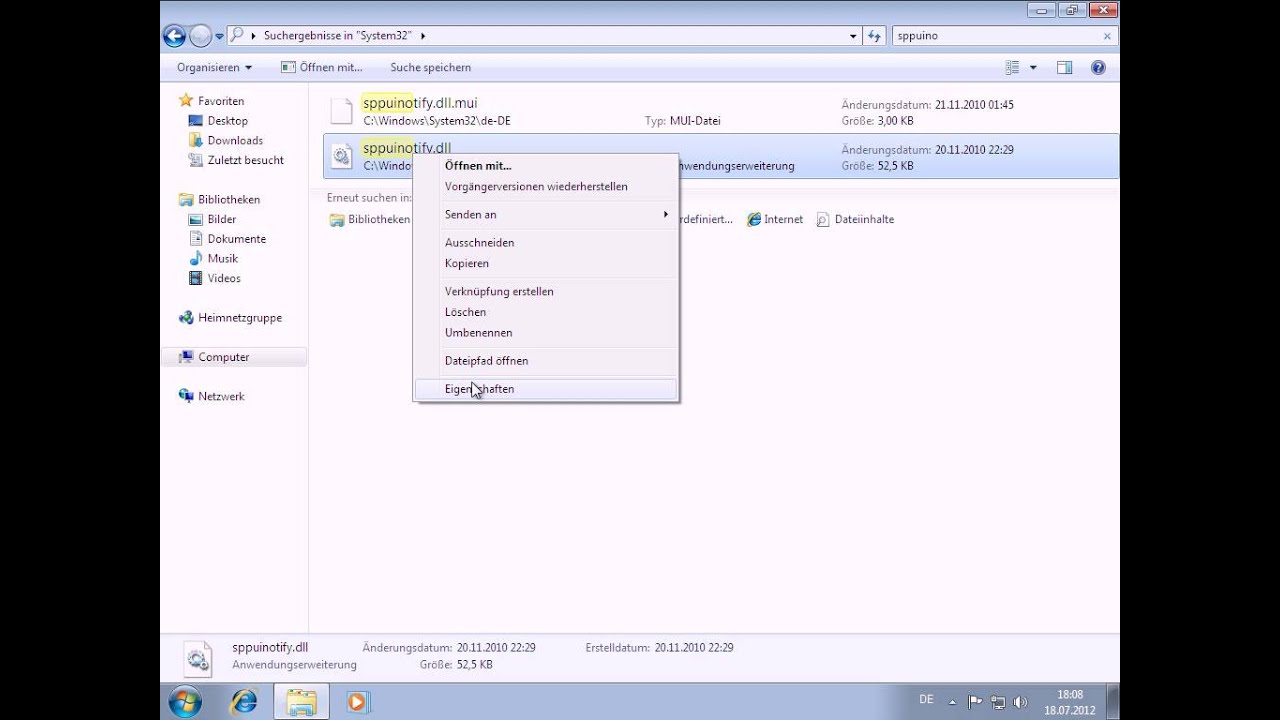The image size is (1280, 720).
Task: Open the view options dropdown arrow
Action: (x=1033, y=67)
